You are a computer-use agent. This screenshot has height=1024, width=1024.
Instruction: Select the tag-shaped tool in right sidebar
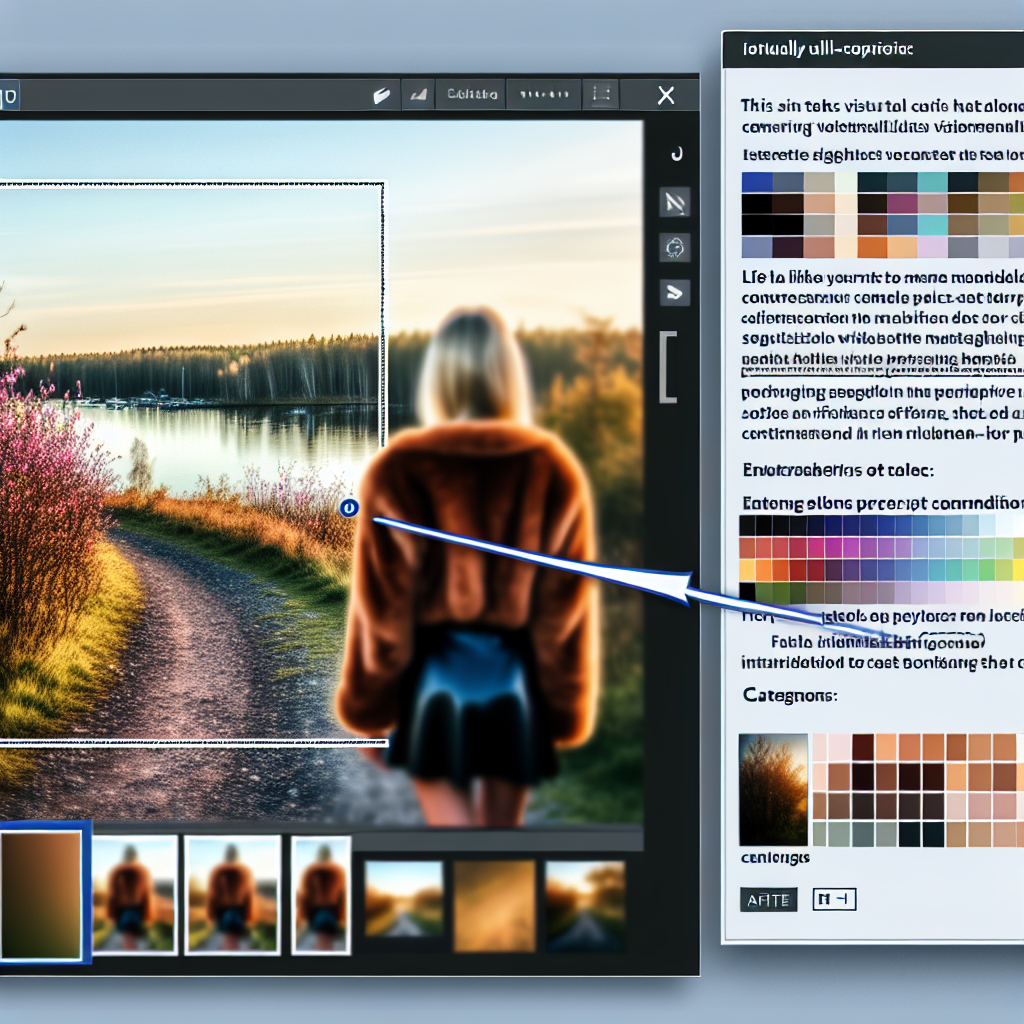[x=674, y=292]
